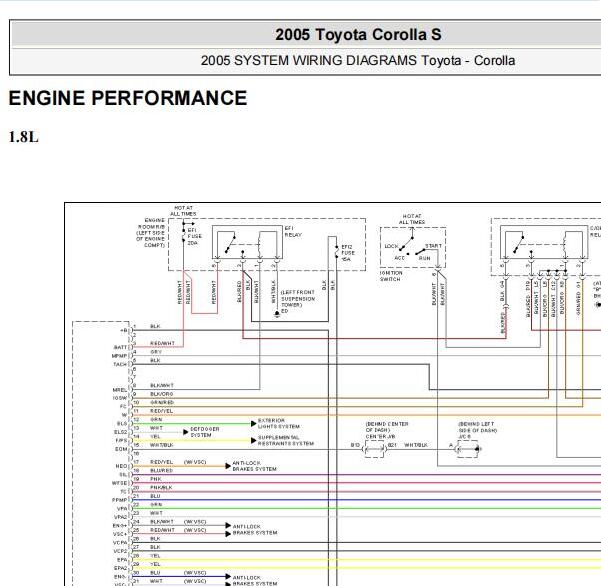The height and width of the screenshot is (586, 601).
Task: Click 'ANTI-LOCK BRAKES SYSTEM' beside pin 17
Action: tap(254, 466)
